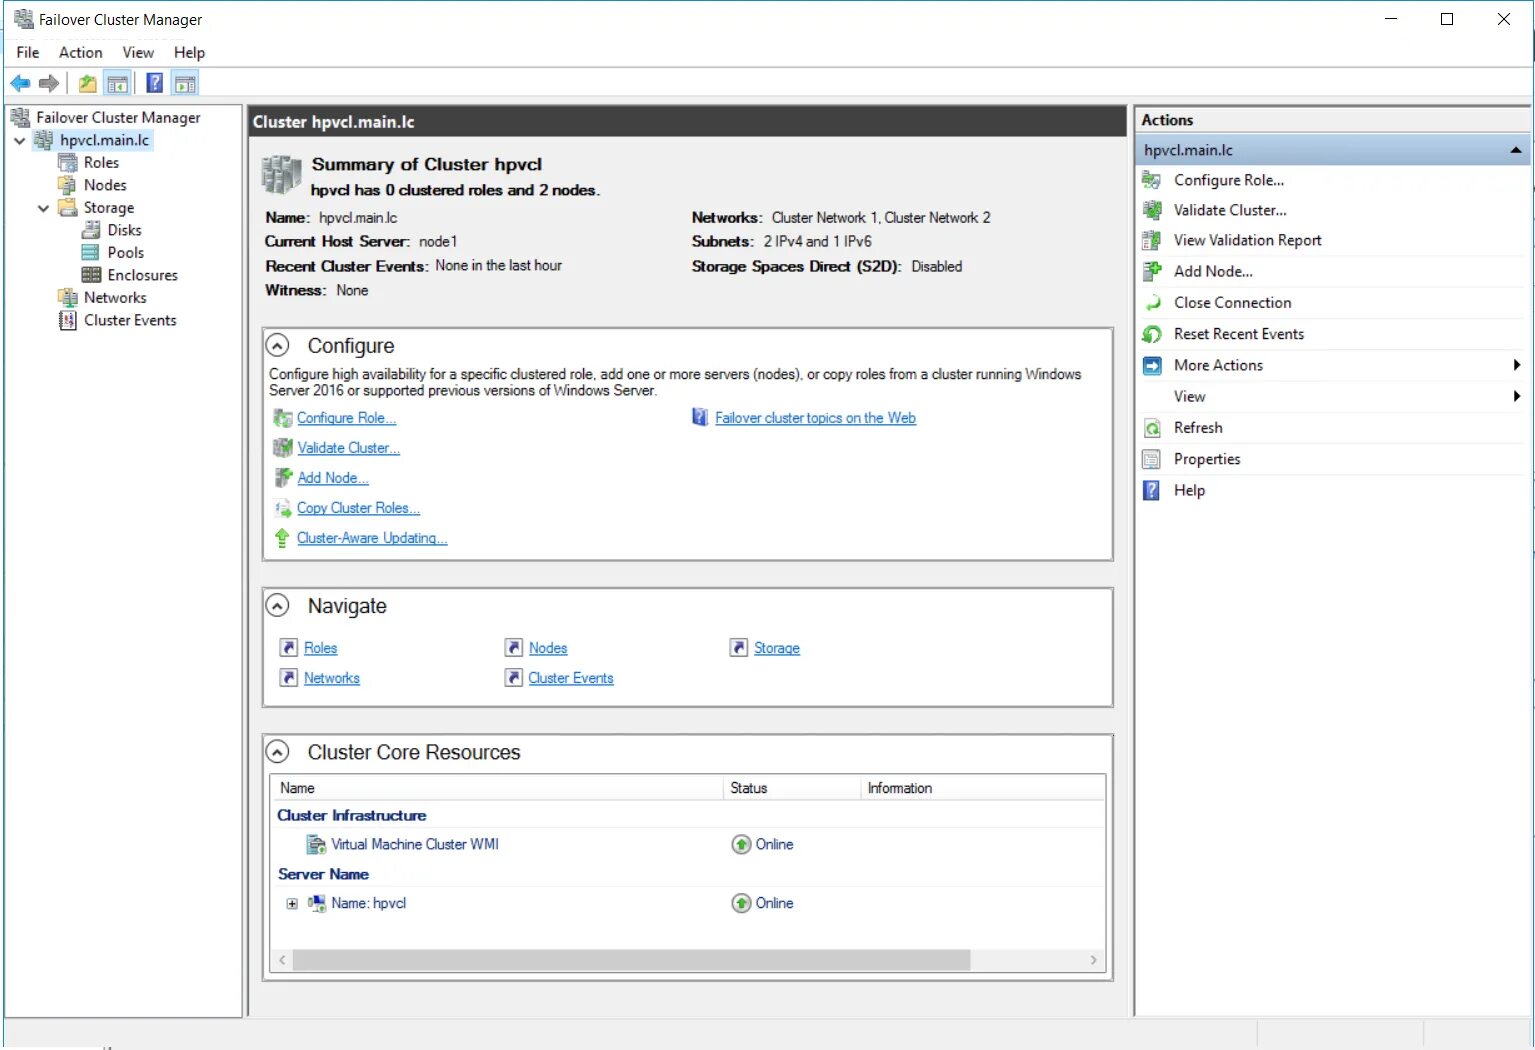The height and width of the screenshot is (1050, 1535).
Task: Open the Help menu in menu bar
Action: 189,53
